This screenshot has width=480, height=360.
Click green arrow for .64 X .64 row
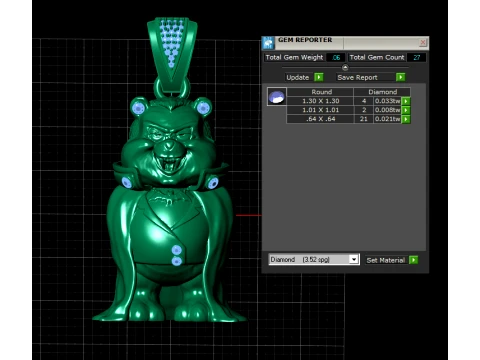[406, 119]
